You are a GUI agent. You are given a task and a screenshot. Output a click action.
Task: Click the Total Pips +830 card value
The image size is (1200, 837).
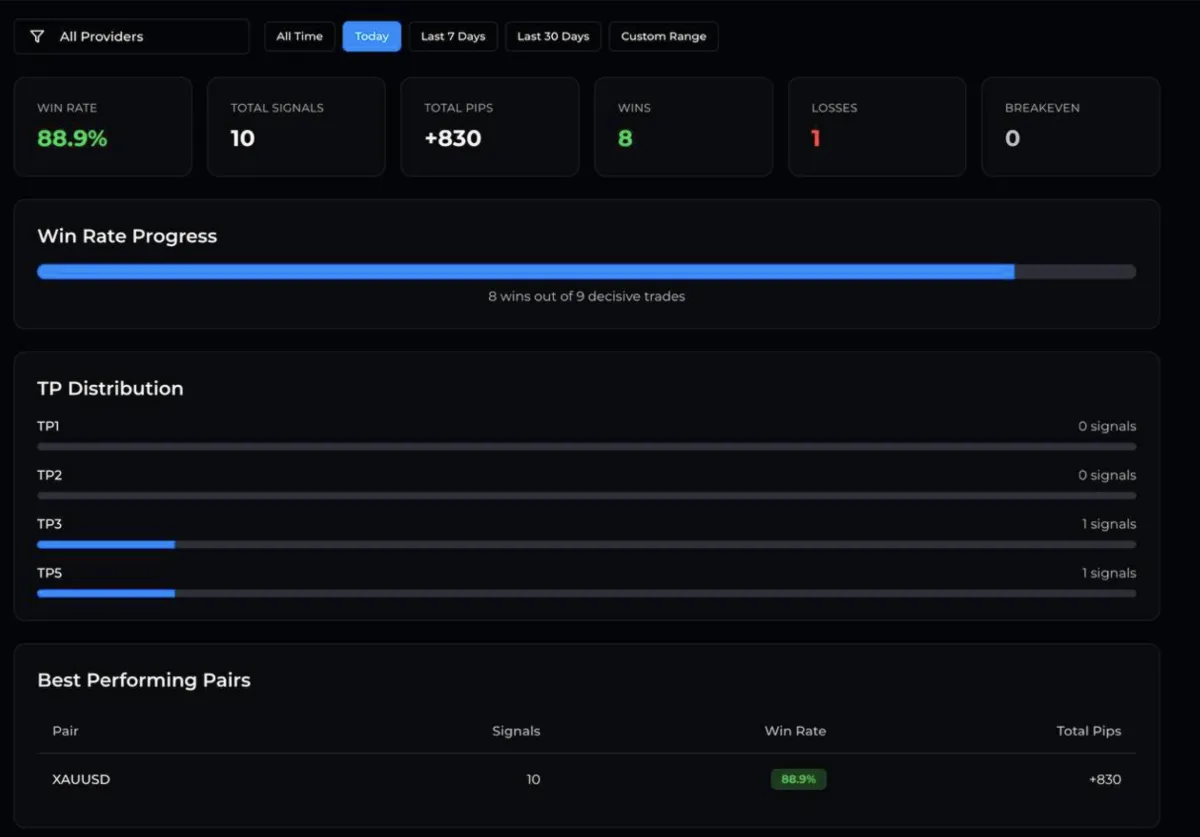(x=453, y=139)
